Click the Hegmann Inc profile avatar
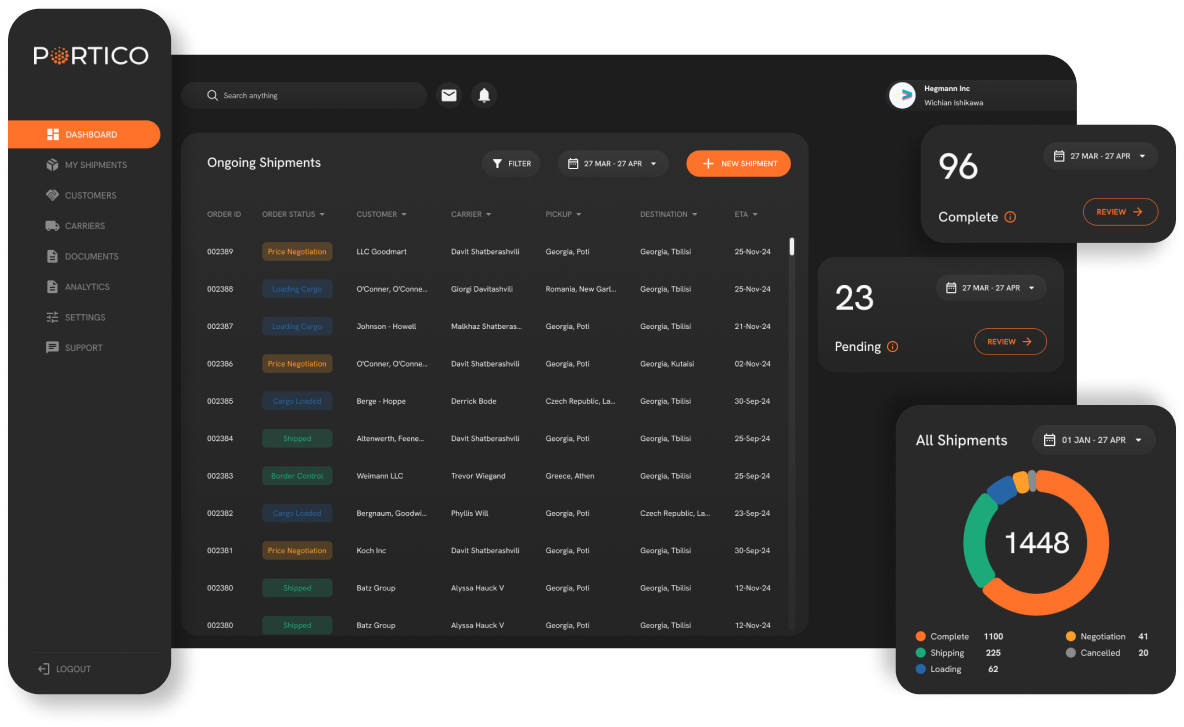1184x727 pixels. [902, 95]
